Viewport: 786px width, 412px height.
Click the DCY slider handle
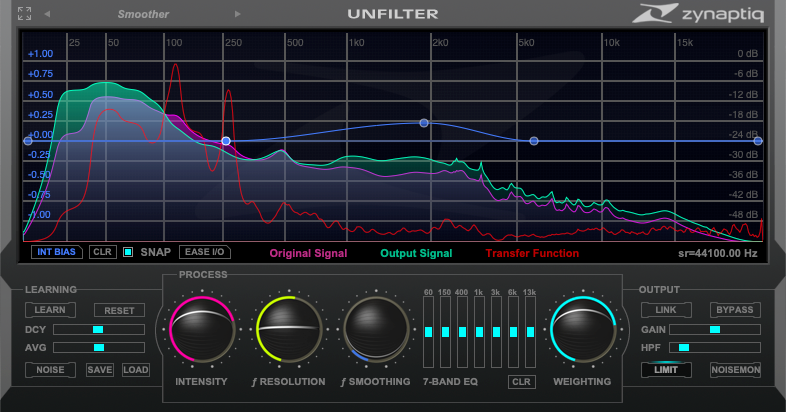click(x=98, y=329)
